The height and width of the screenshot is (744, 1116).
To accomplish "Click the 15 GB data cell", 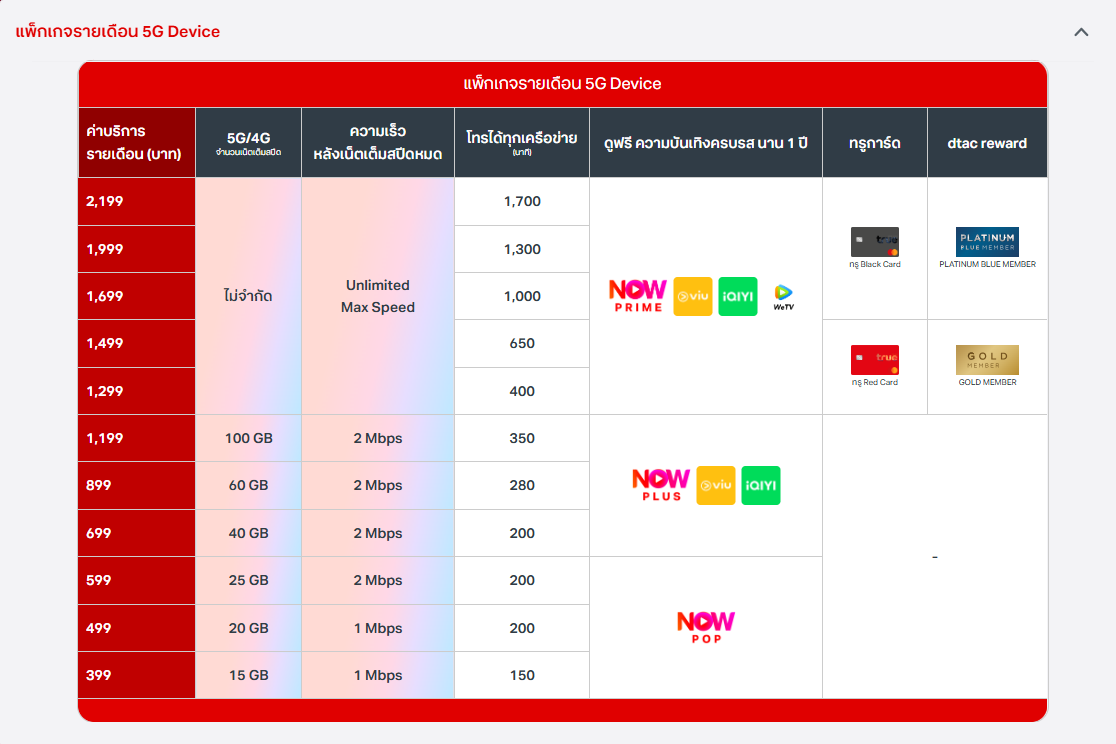I will 248,675.
